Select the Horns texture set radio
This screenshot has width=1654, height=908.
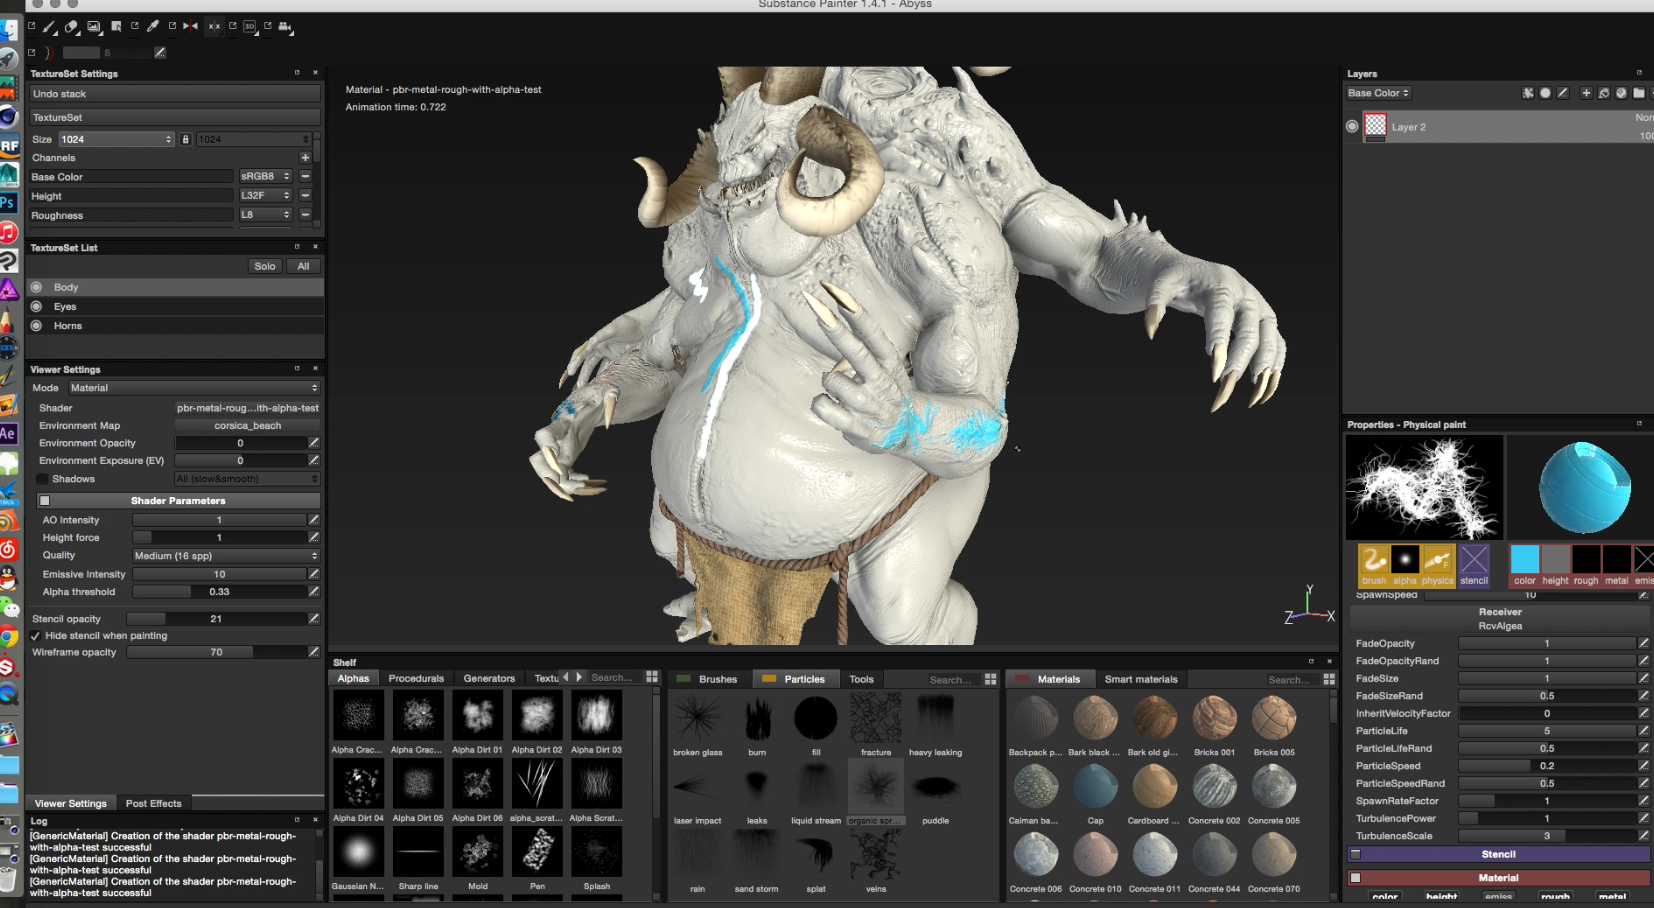pyautogui.click(x=36, y=325)
